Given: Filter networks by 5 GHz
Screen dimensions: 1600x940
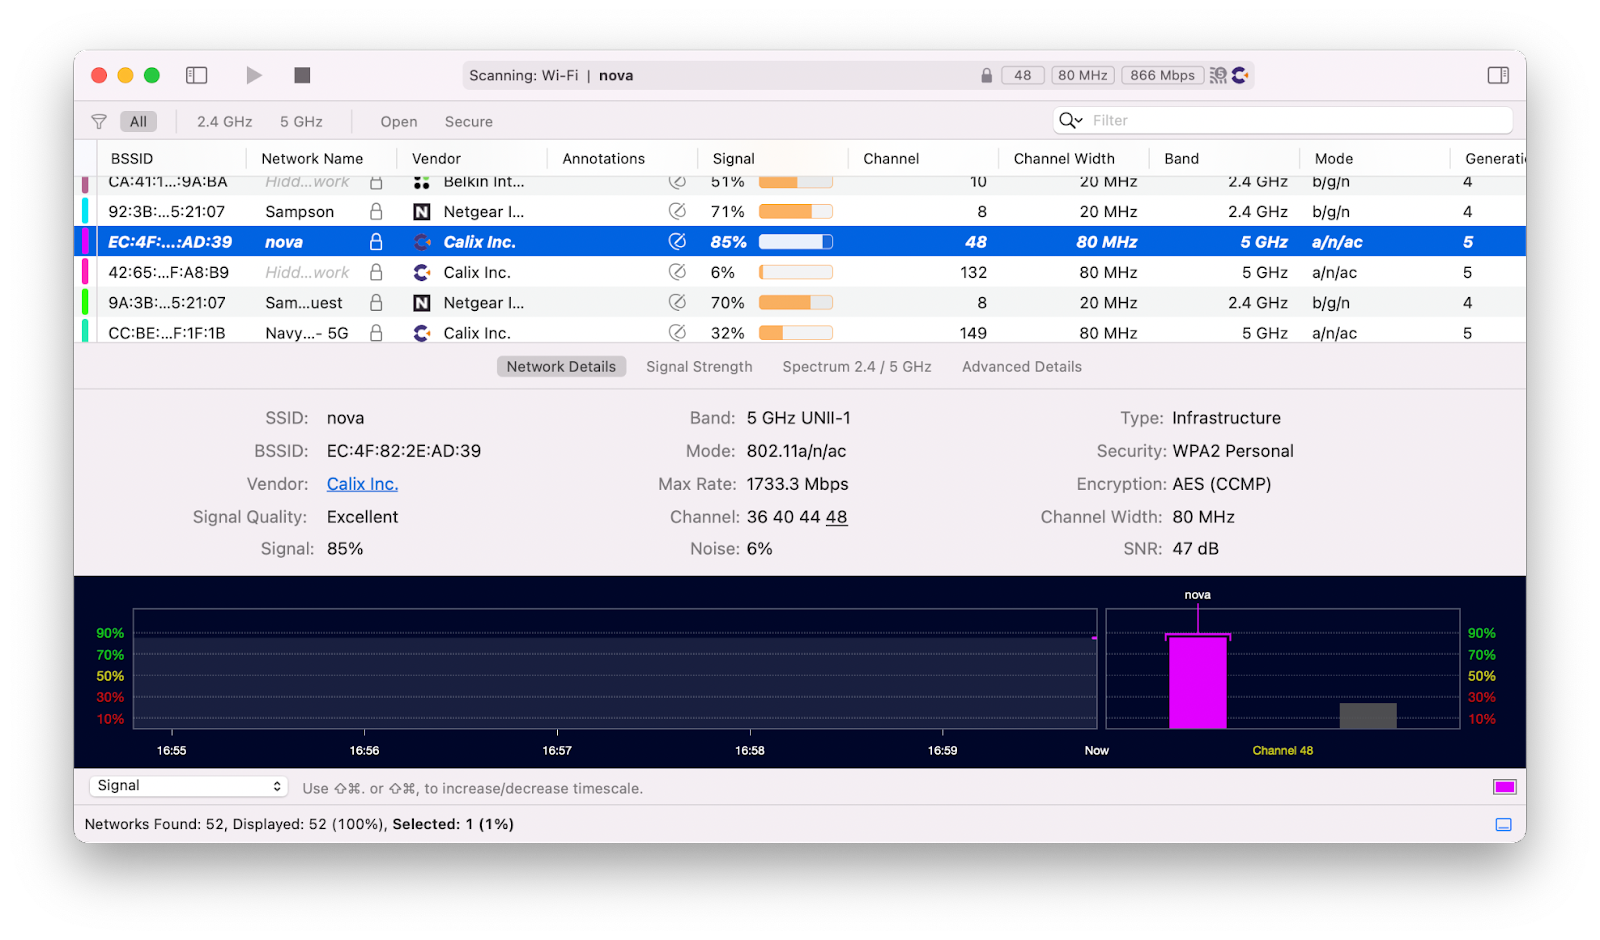Looking at the screenshot, I should [x=301, y=122].
